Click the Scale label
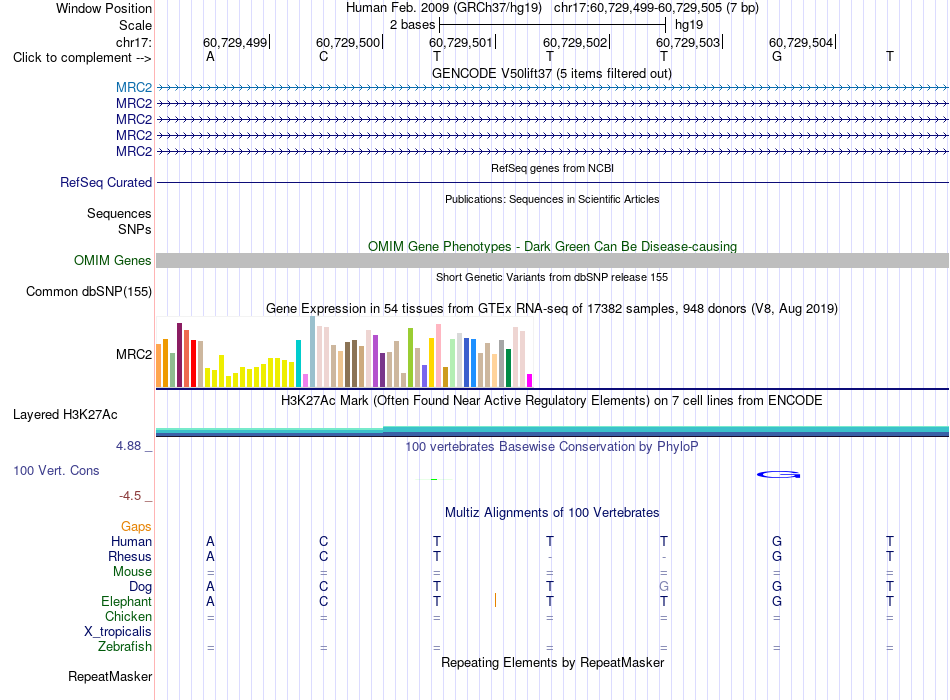950x700 pixels. (135, 25)
